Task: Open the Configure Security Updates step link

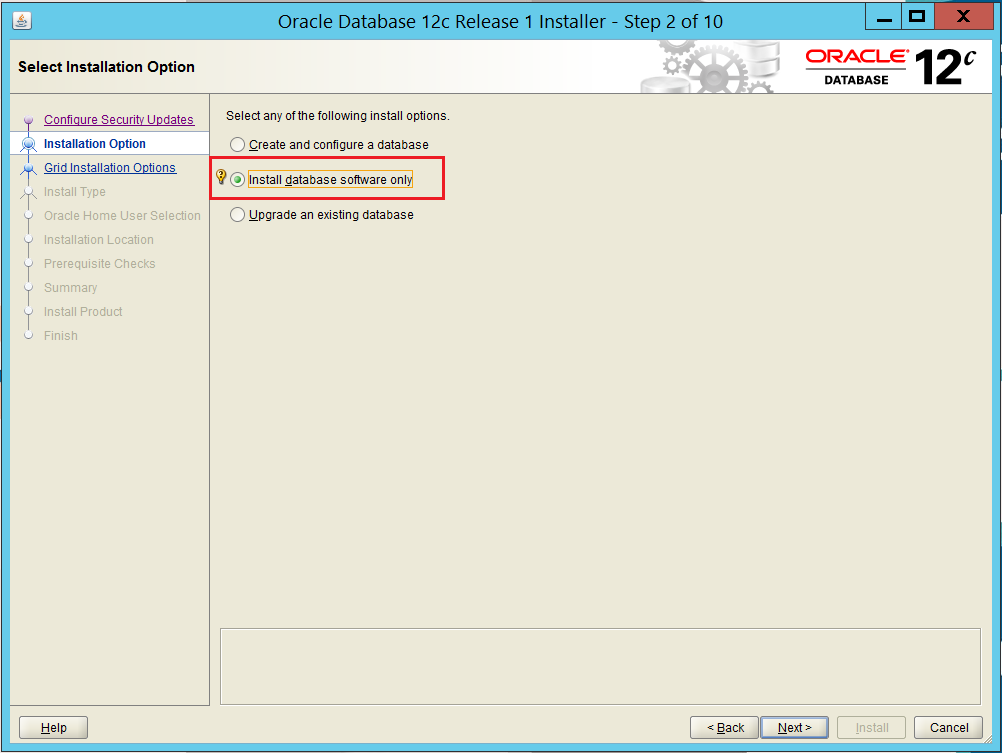Action: pos(119,120)
